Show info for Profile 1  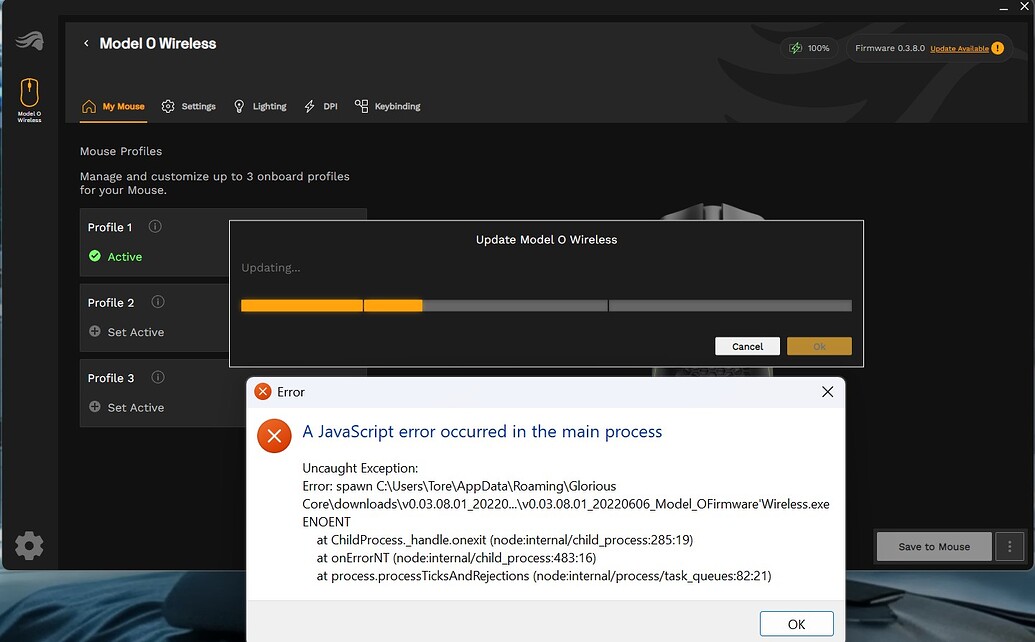click(x=155, y=227)
